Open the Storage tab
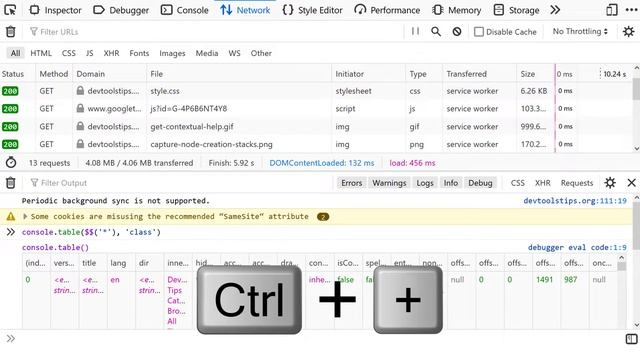This screenshot has width=640, height=360. tap(516, 10)
